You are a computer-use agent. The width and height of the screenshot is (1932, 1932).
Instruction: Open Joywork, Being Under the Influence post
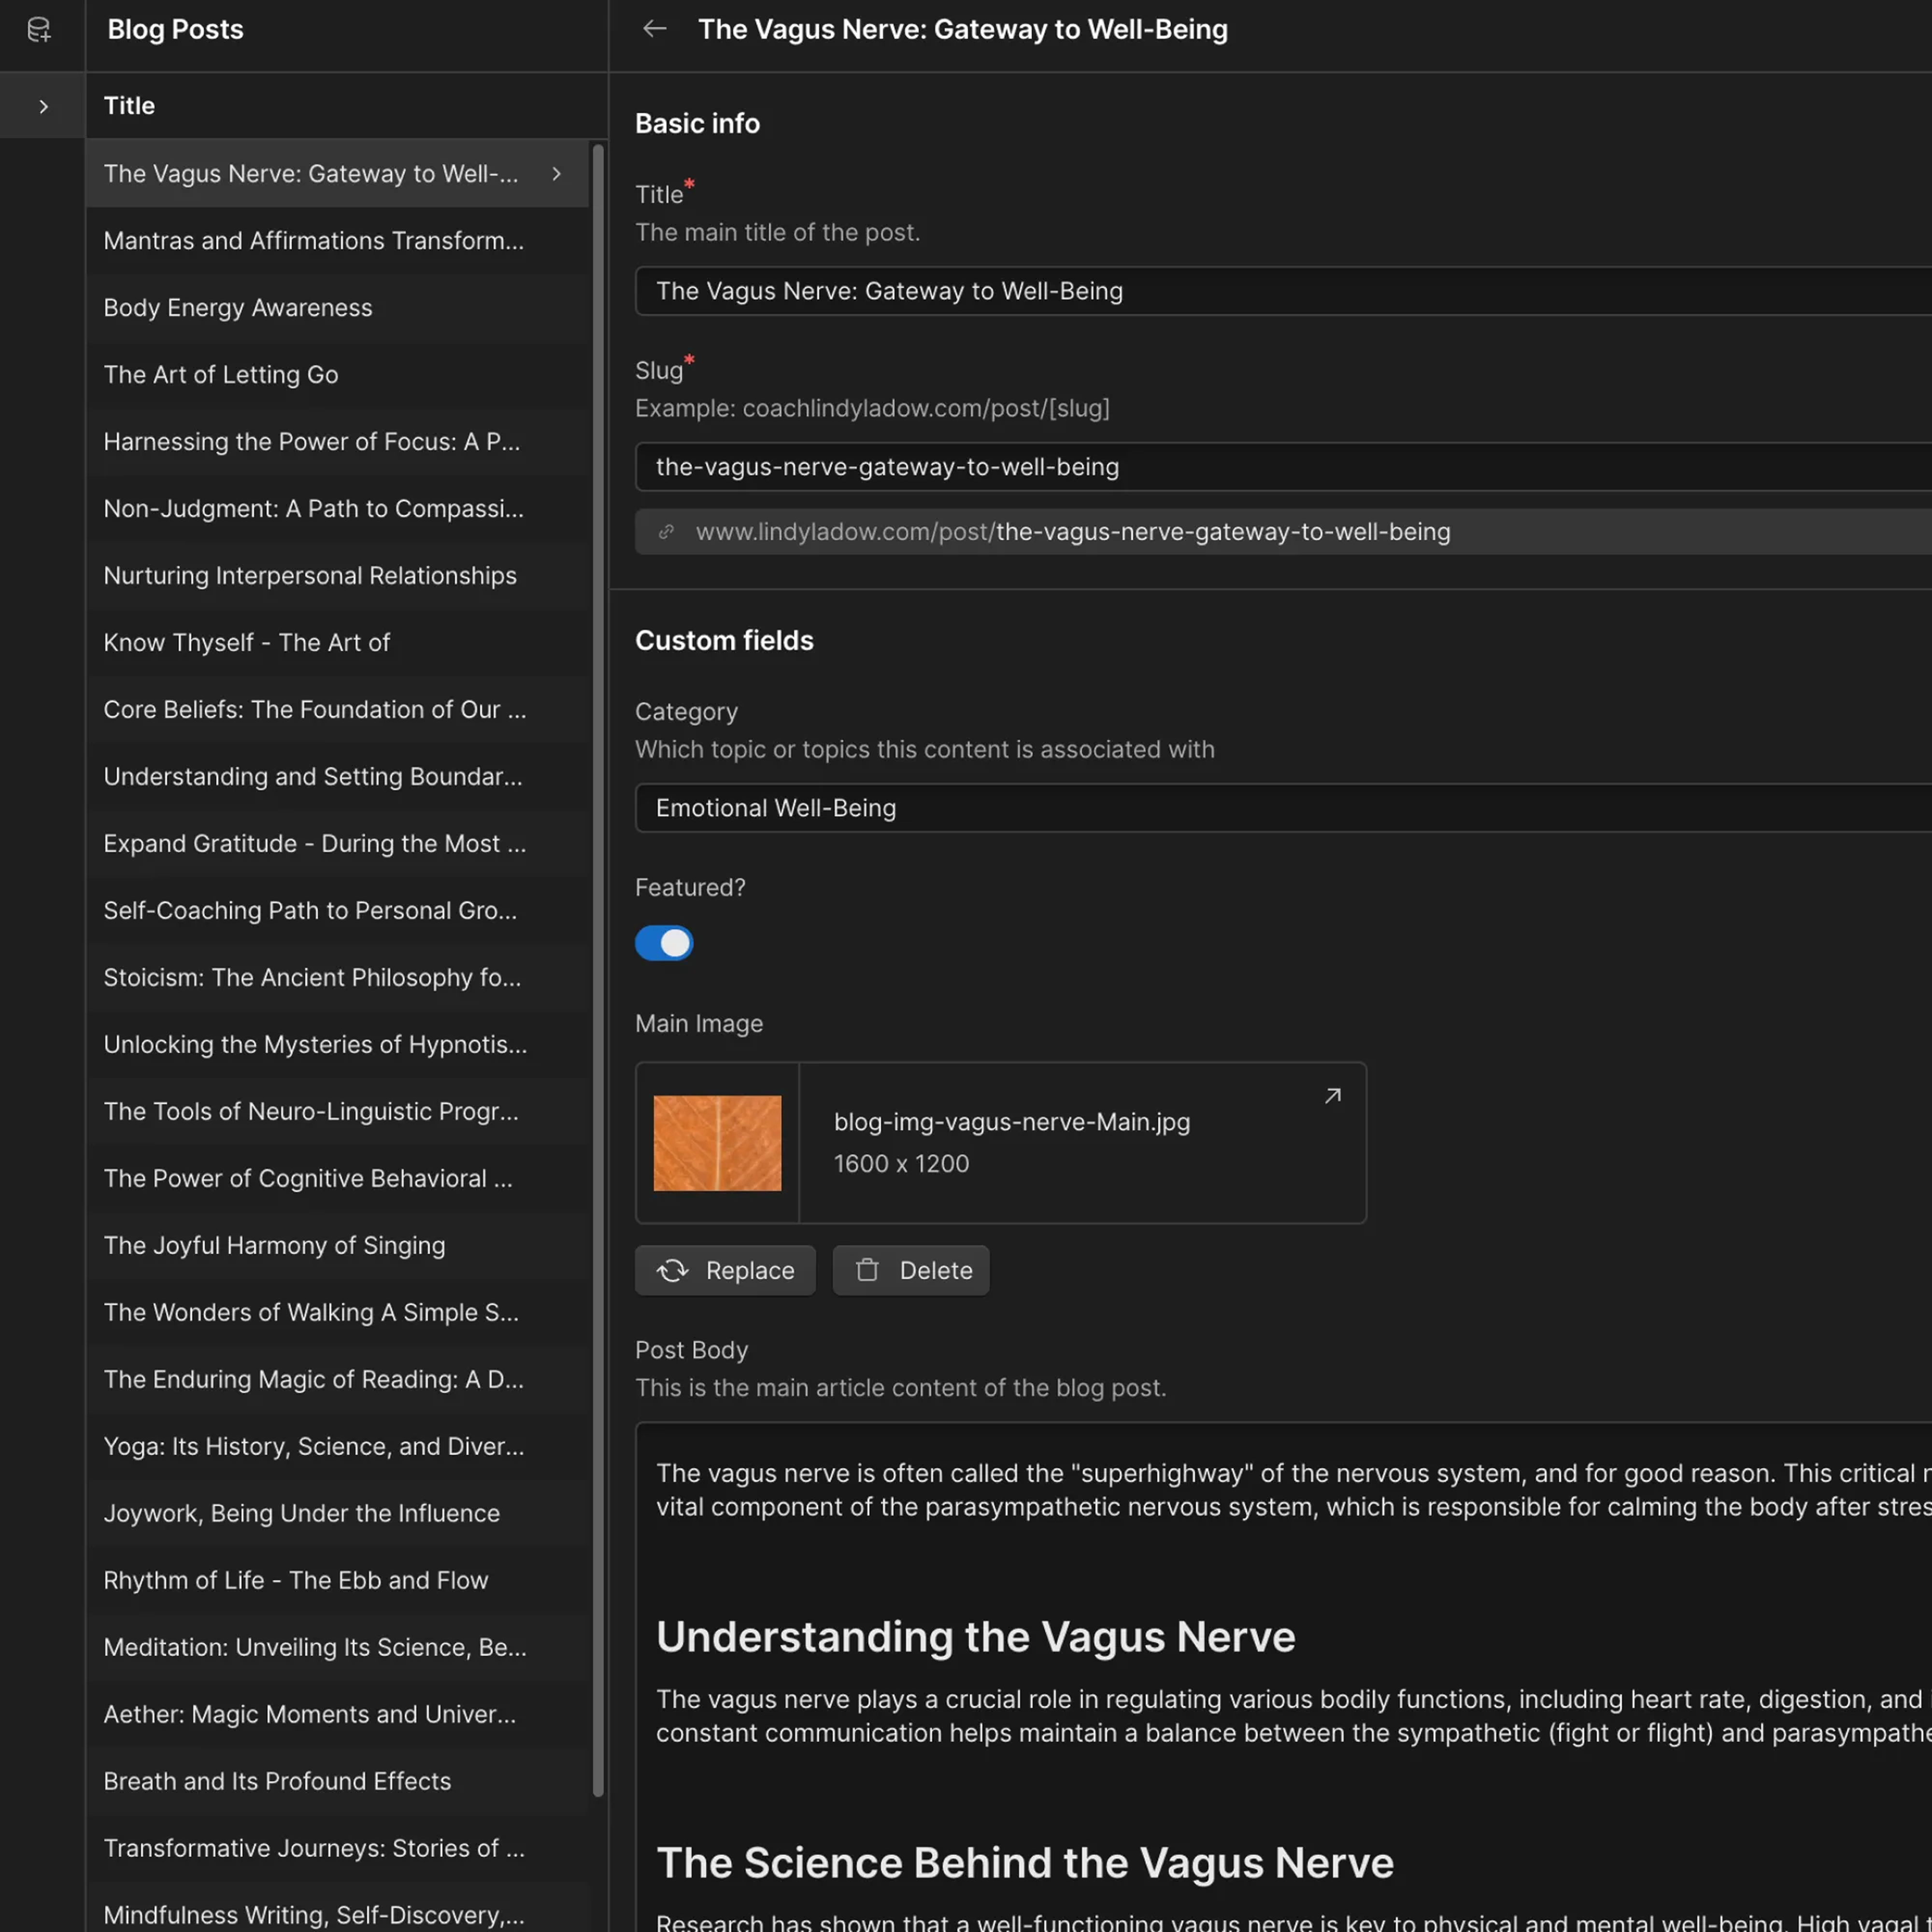pos(337,1514)
